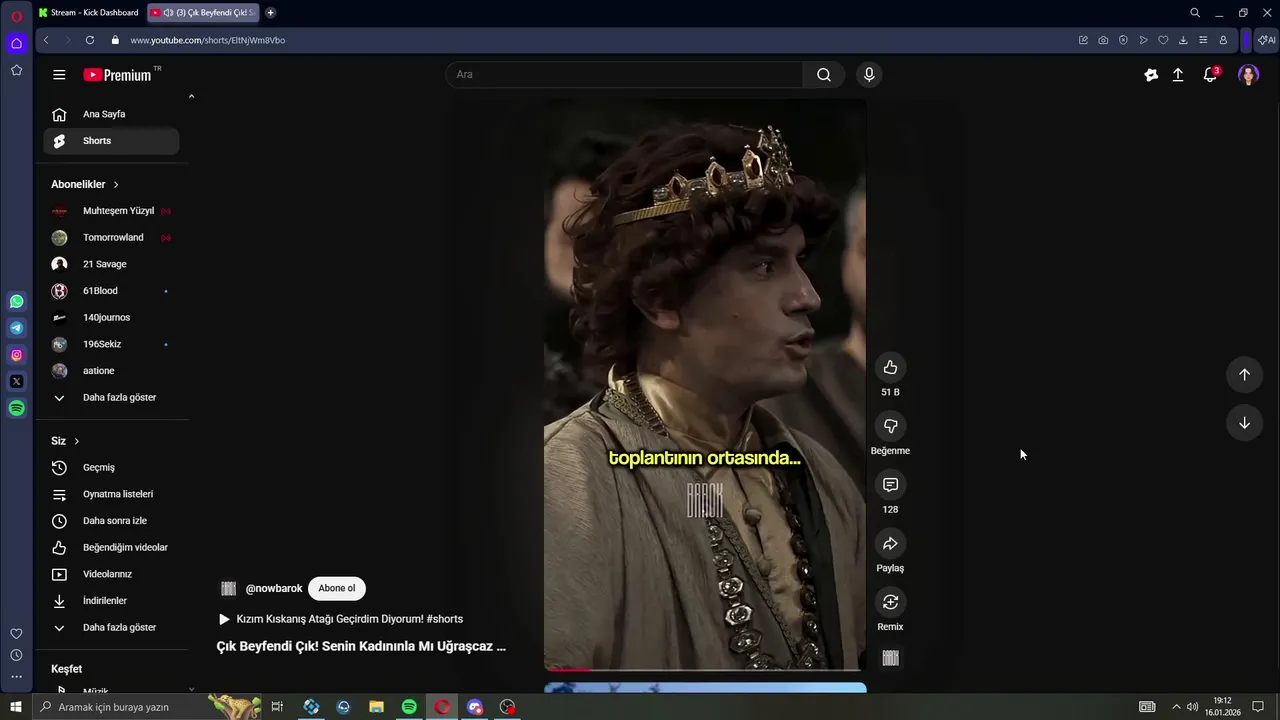Select the Çık Beyfendi Çık YouTube tab
The image size is (1280, 720).
point(203,13)
